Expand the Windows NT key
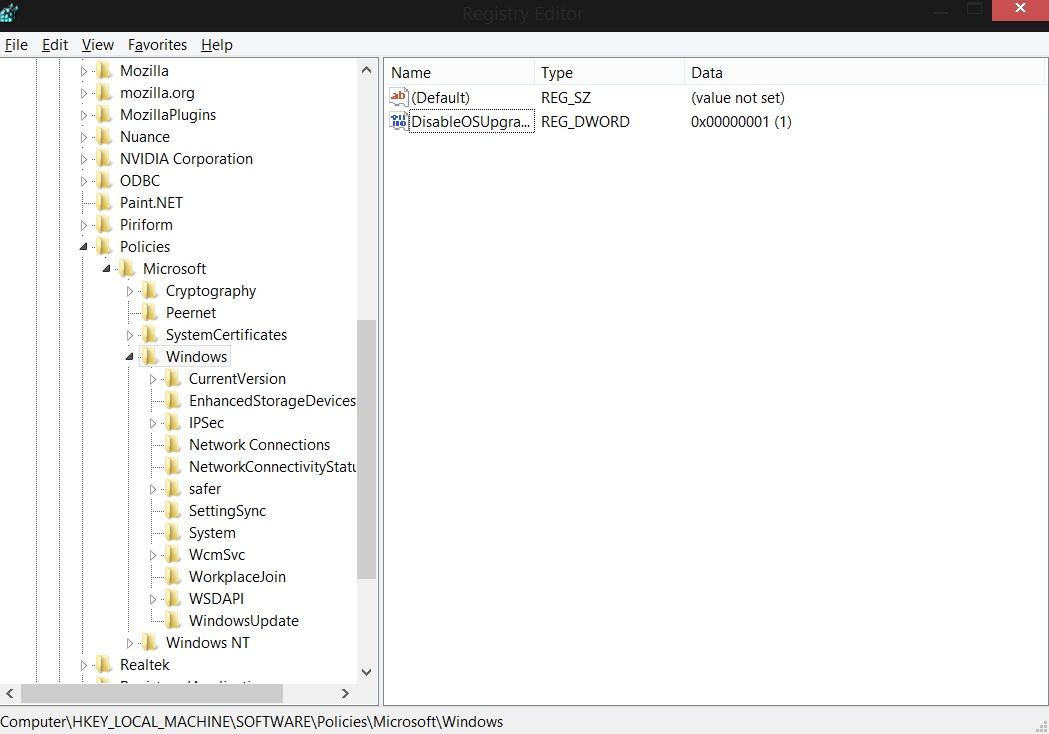Image resolution: width=1049 pixels, height=734 pixels. tap(130, 643)
